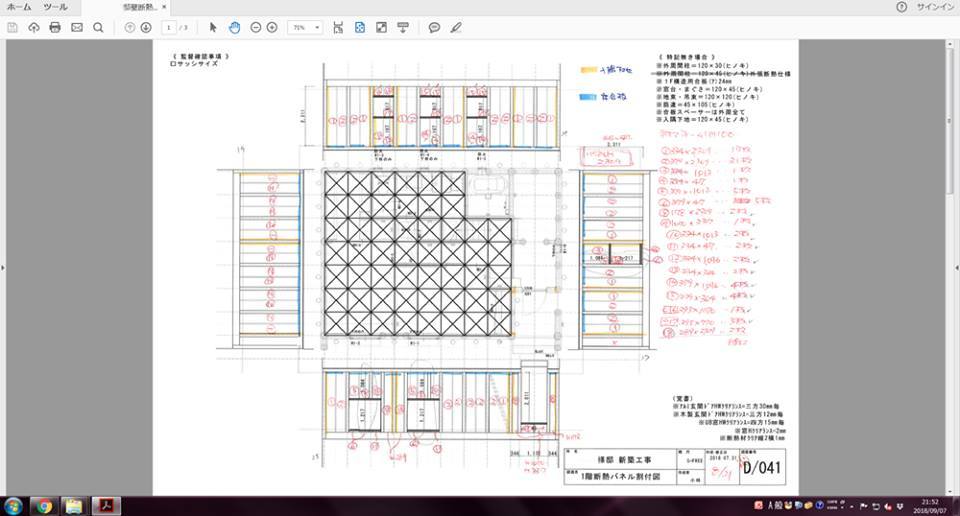
Task: Zoom out with the minus icon
Action: click(x=256, y=28)
